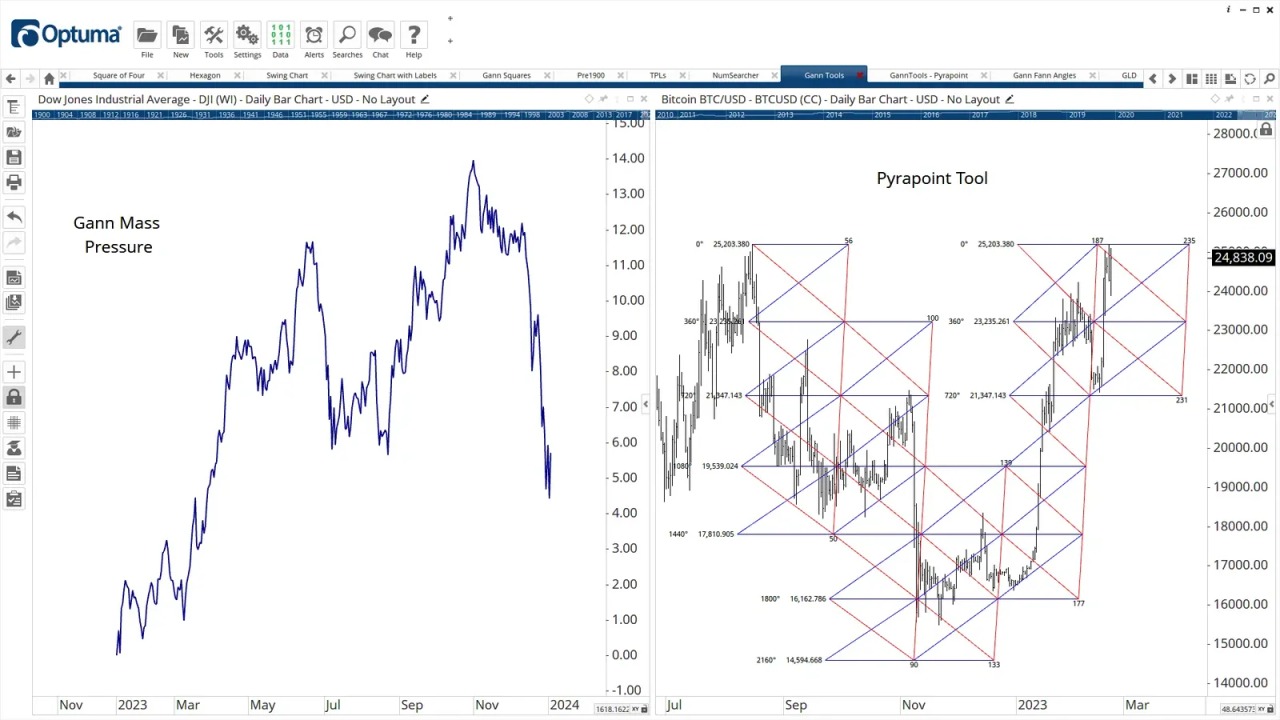Screen dimensions: 1280x720
Task: Click the save disk icon in left sidebar
Action: pyautogui.click(x=14, y=157)
